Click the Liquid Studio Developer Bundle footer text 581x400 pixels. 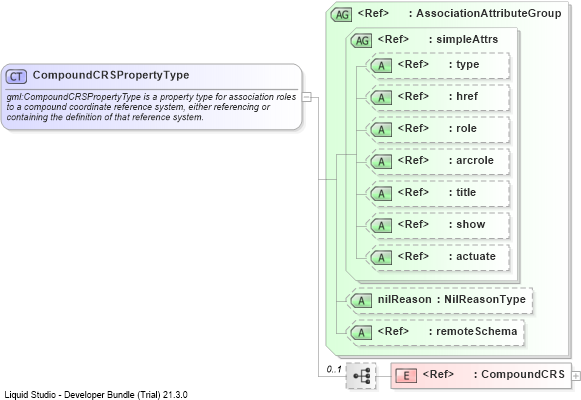(96, 395)
